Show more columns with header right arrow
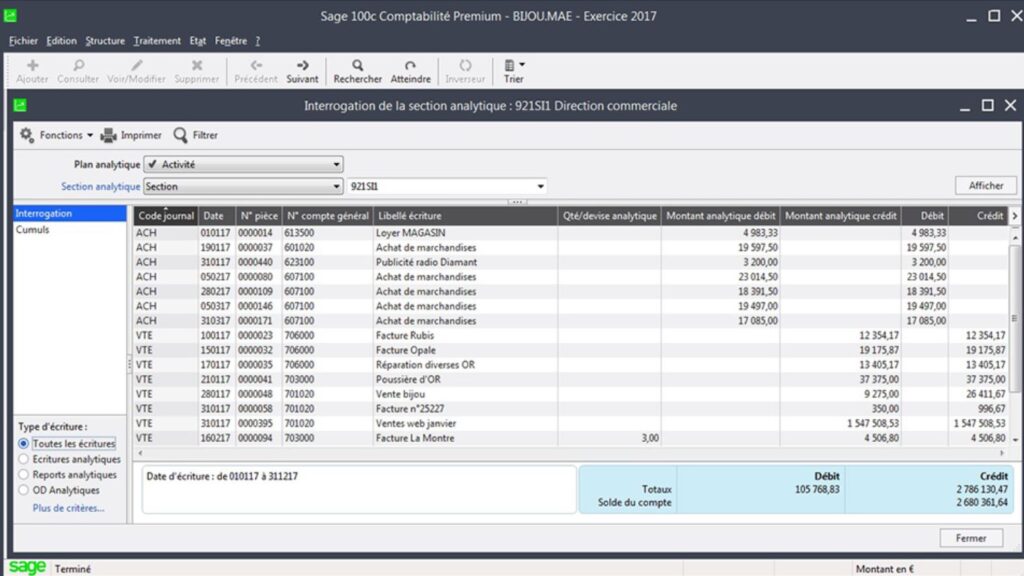Screen dimensions: 1024x576 [x=1014, y=216]
